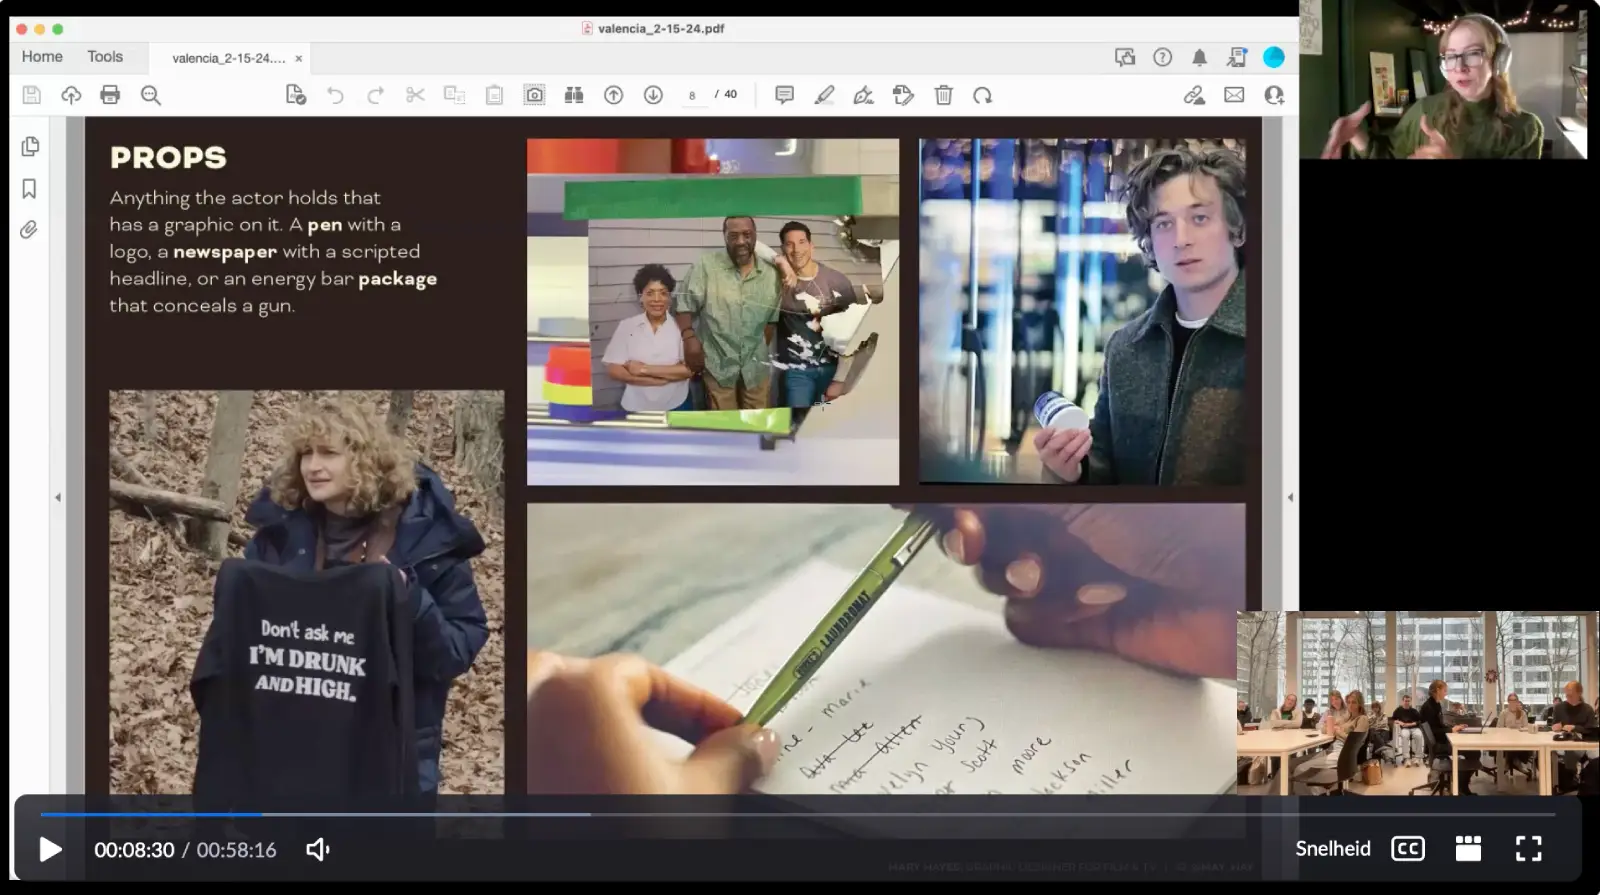Send the file via envelope icon
1600x895 pixels.
[x=1234, y=95]
